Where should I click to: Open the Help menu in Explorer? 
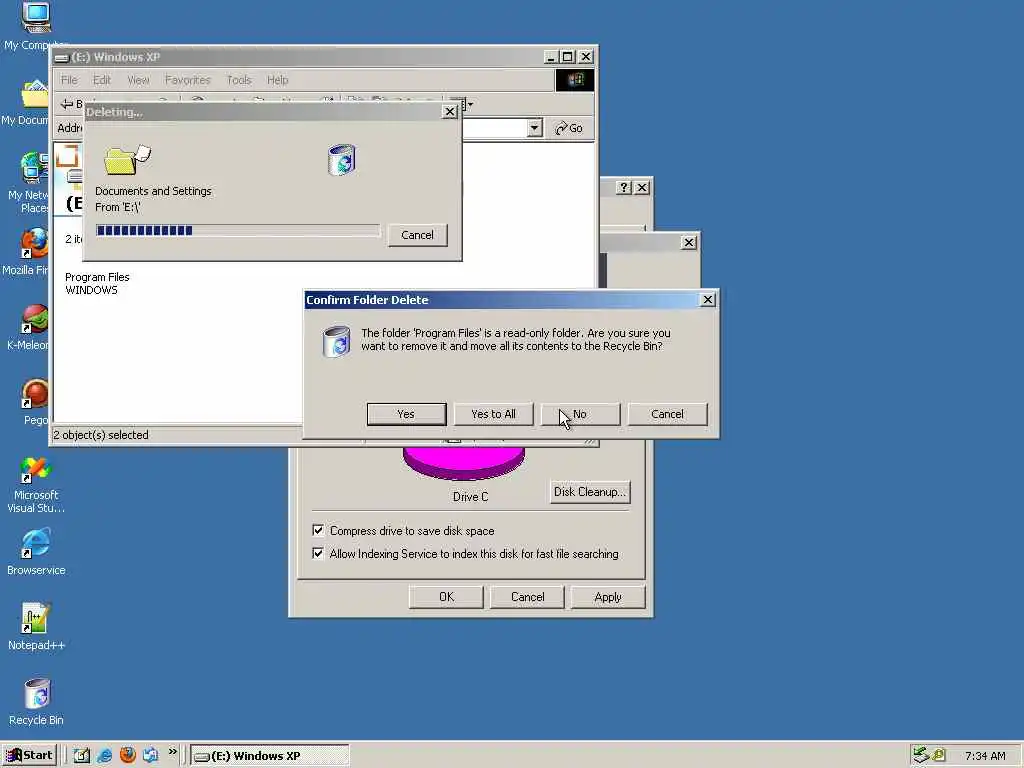[278, 80]
